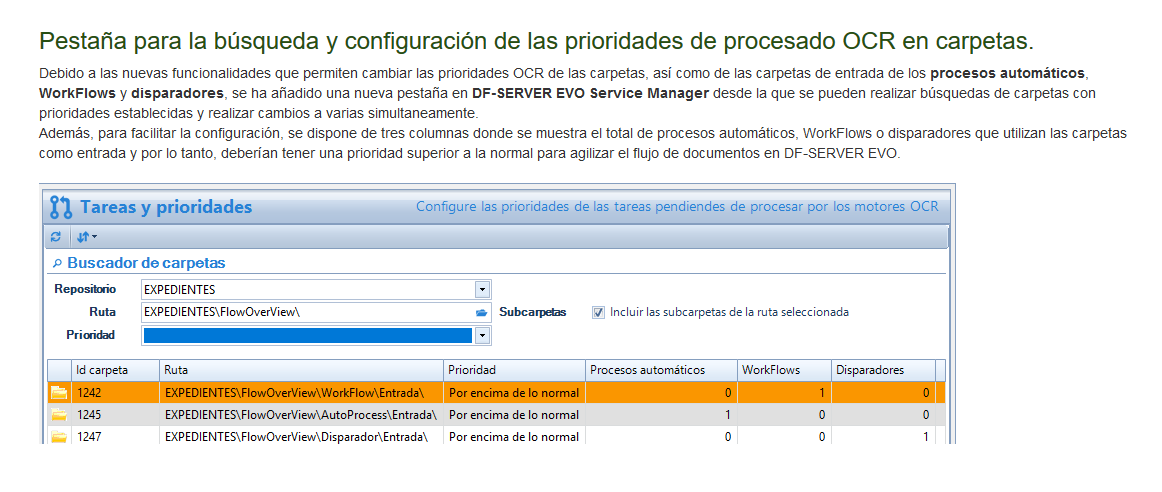Click the Tareas y prioridades branch icon
This screenshot has width=1162, height=492.
61,207
